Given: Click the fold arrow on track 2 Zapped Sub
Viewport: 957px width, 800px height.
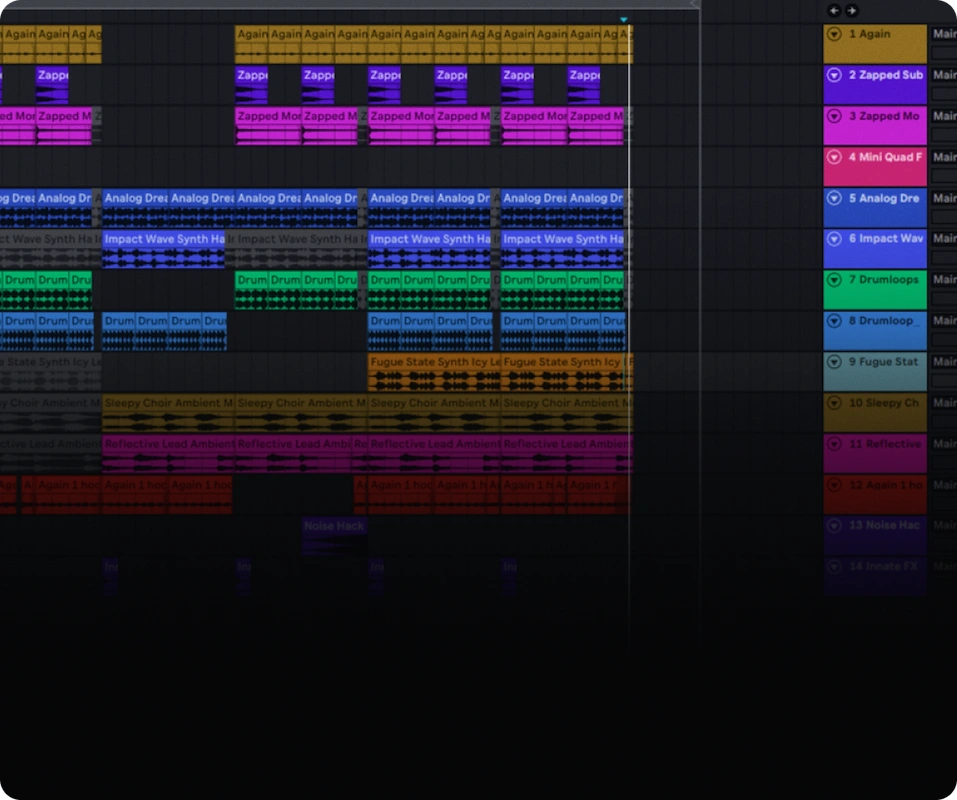Looking at the screenshot, I should (x=833, y=74).
